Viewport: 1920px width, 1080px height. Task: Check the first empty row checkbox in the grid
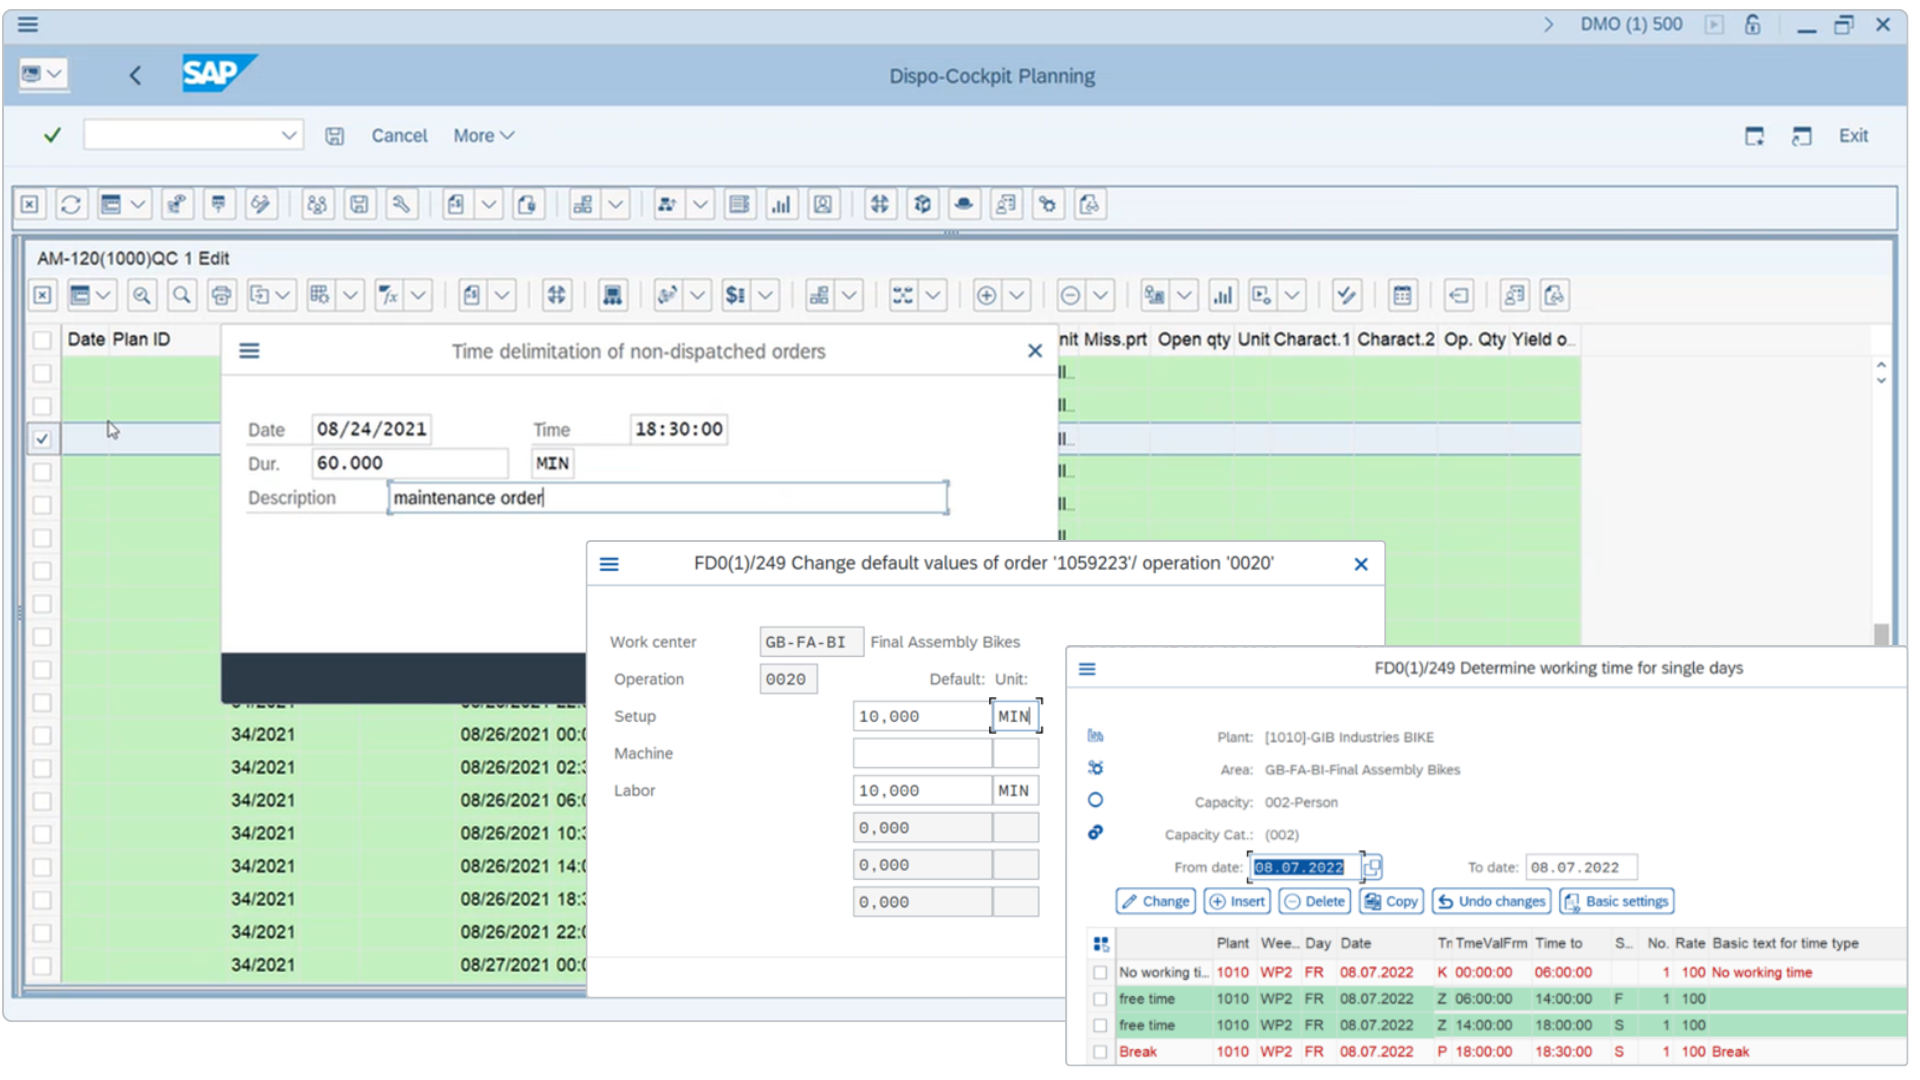pos(42,373)
